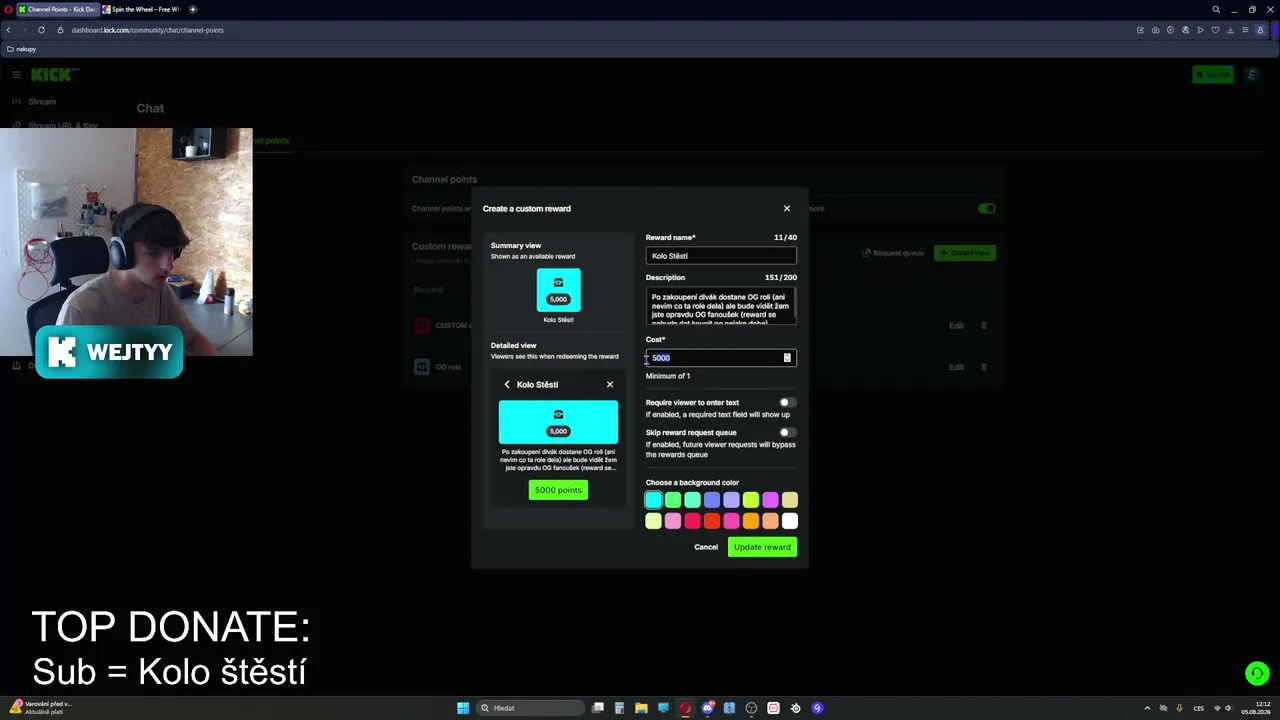
Task: Open the Windows Start menu
Action: coord(463,708)
